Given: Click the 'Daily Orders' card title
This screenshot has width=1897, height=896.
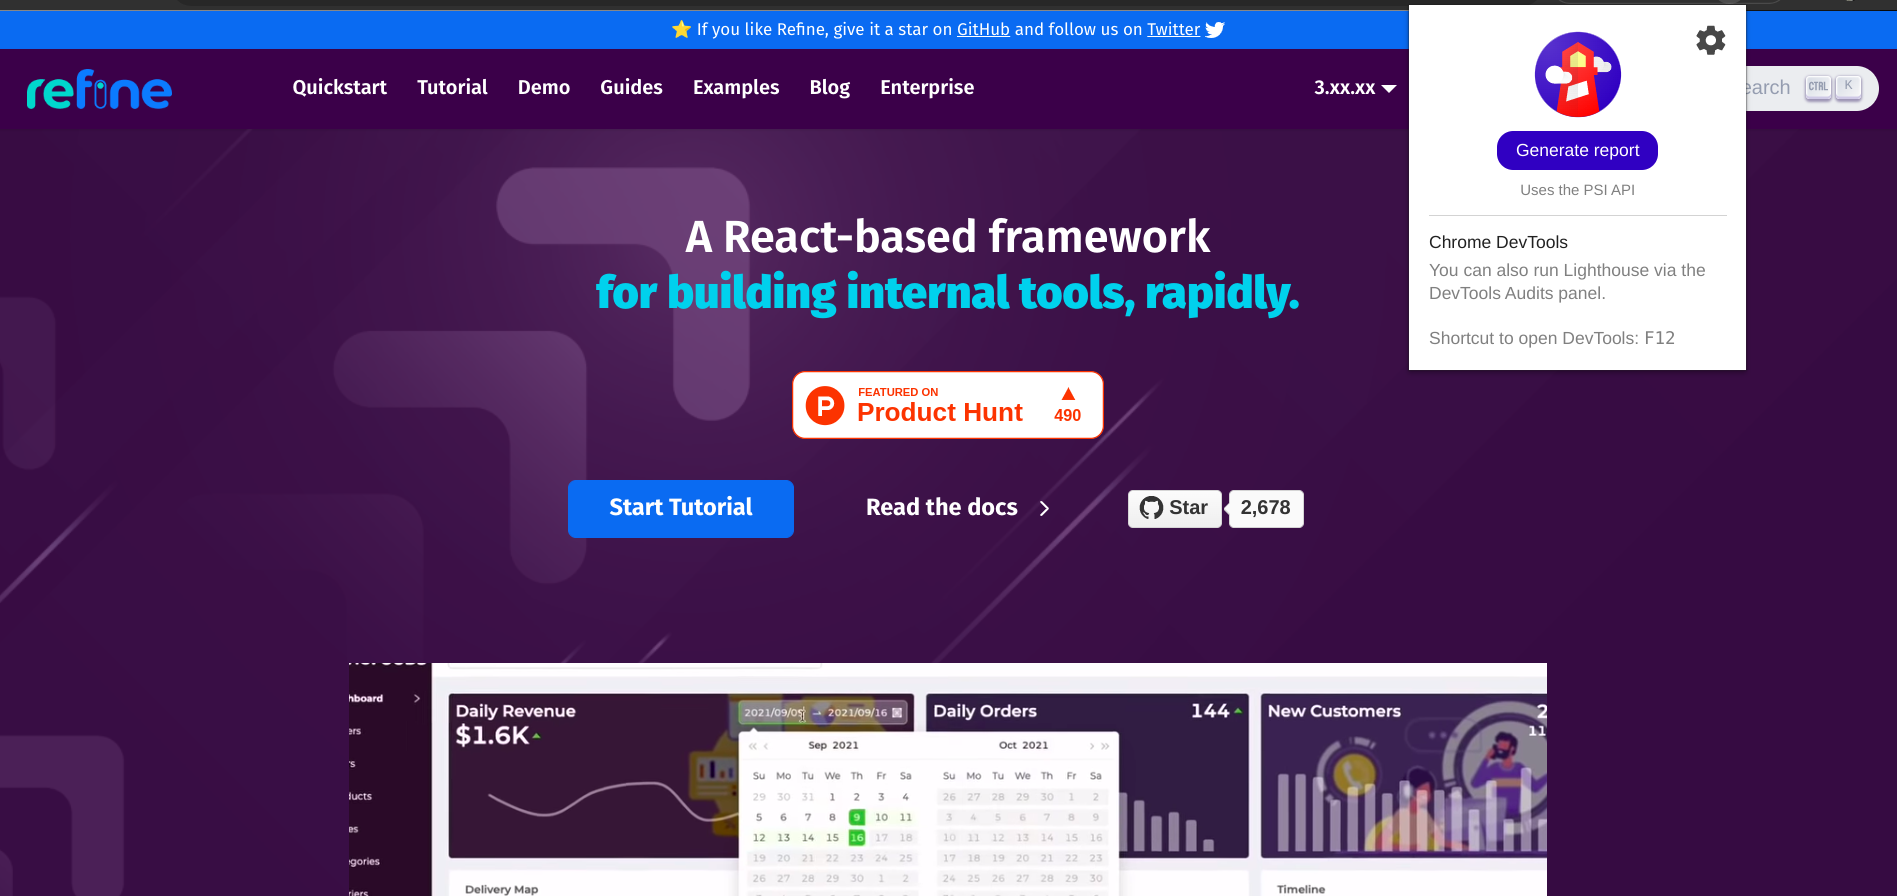Looking at the screenshot, I should point(985,711).
